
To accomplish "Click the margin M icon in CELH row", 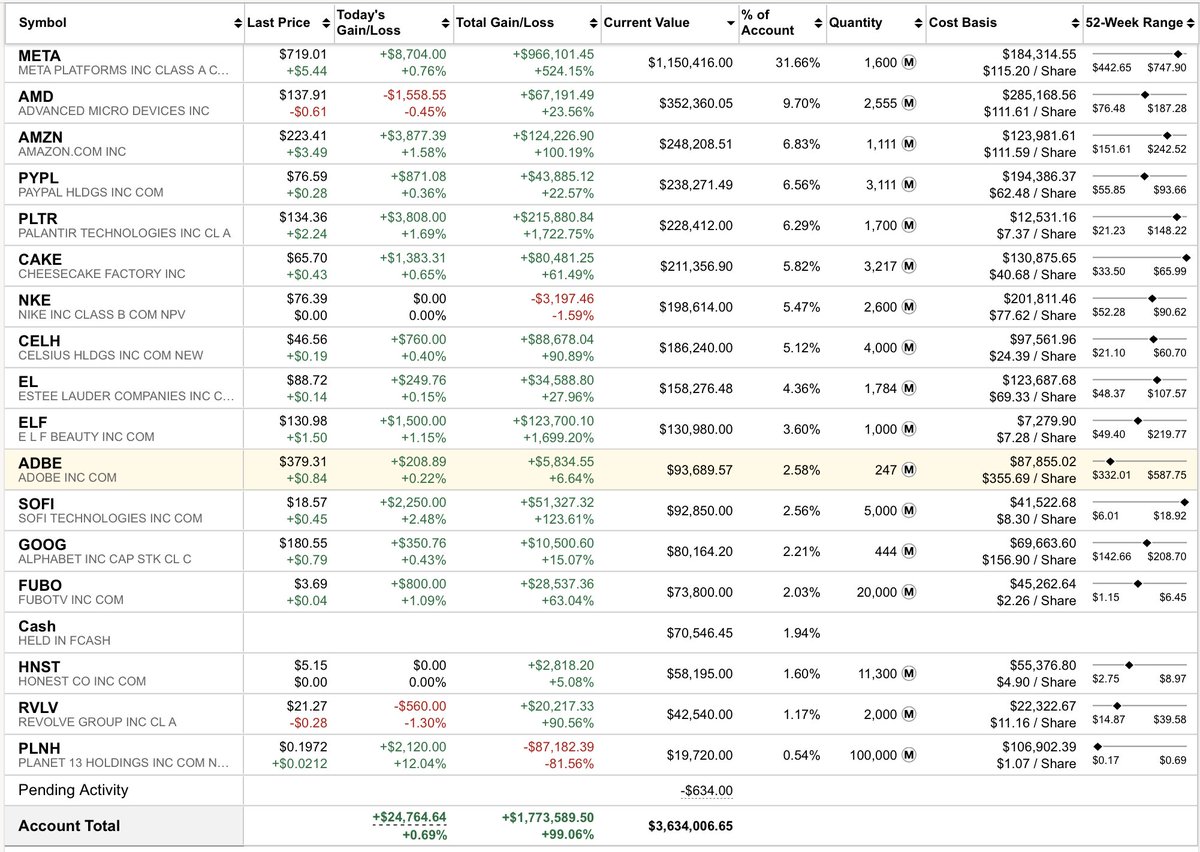I will pyautogui.click(x=909, y=348).
